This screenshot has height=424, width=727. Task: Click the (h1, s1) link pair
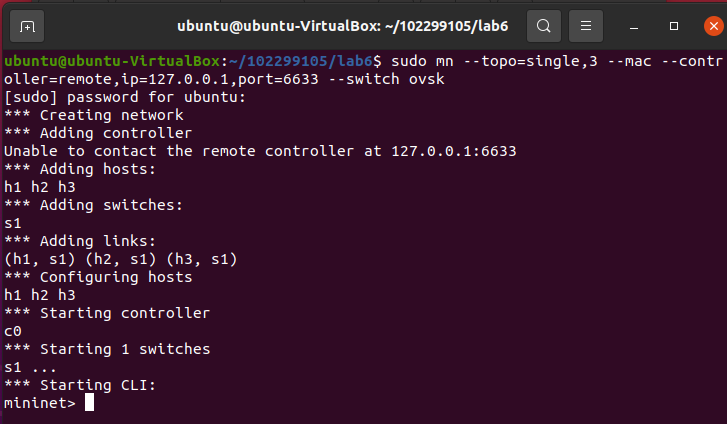36,259
